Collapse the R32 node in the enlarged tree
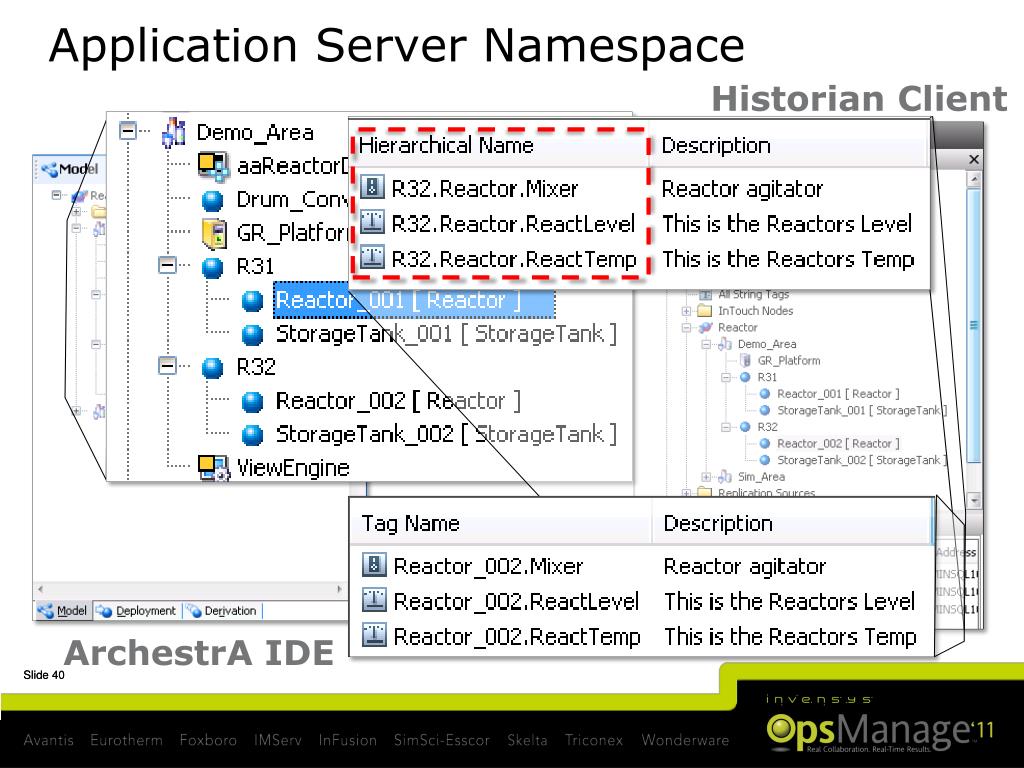Screen dimensions: 1024x768 coord(167,366)
